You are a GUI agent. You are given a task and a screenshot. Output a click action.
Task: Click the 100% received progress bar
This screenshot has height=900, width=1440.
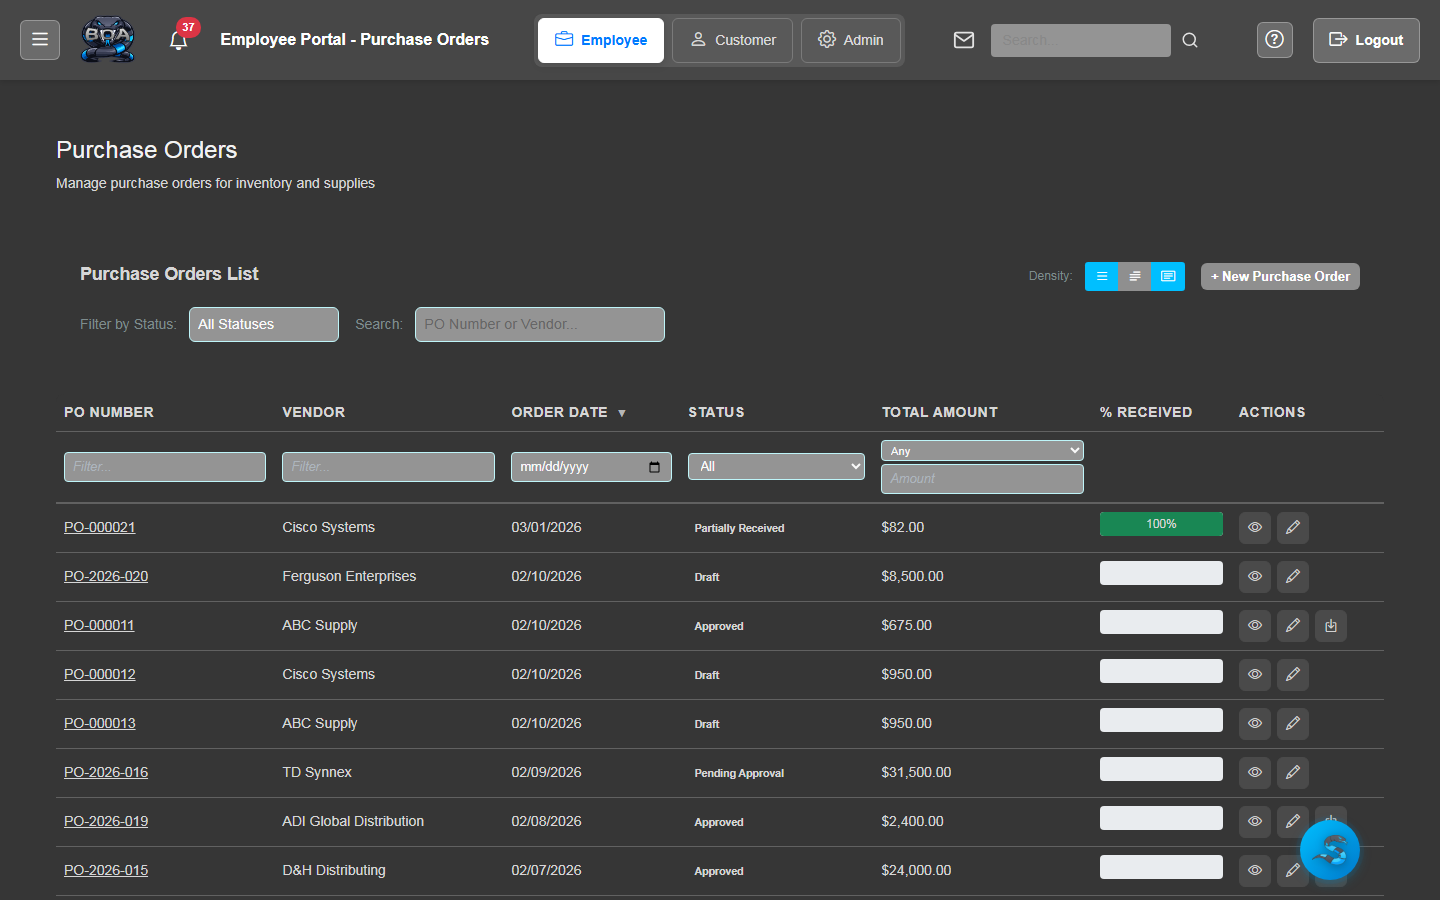1161,524
